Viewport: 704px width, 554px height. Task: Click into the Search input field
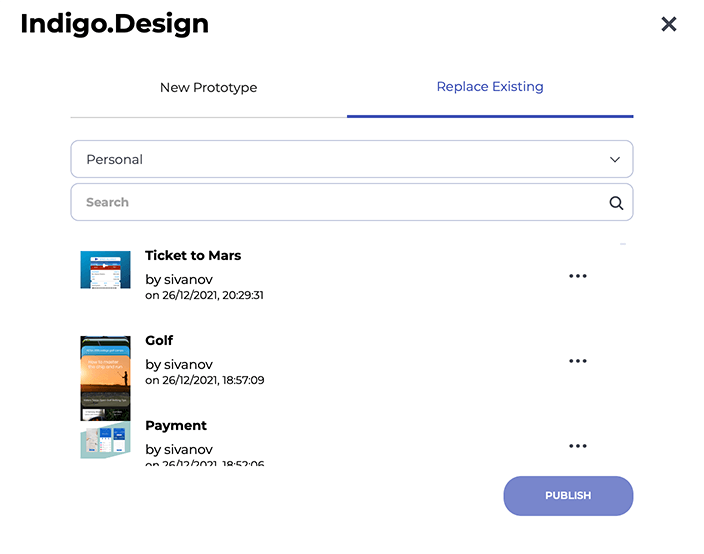coord(352,202)
